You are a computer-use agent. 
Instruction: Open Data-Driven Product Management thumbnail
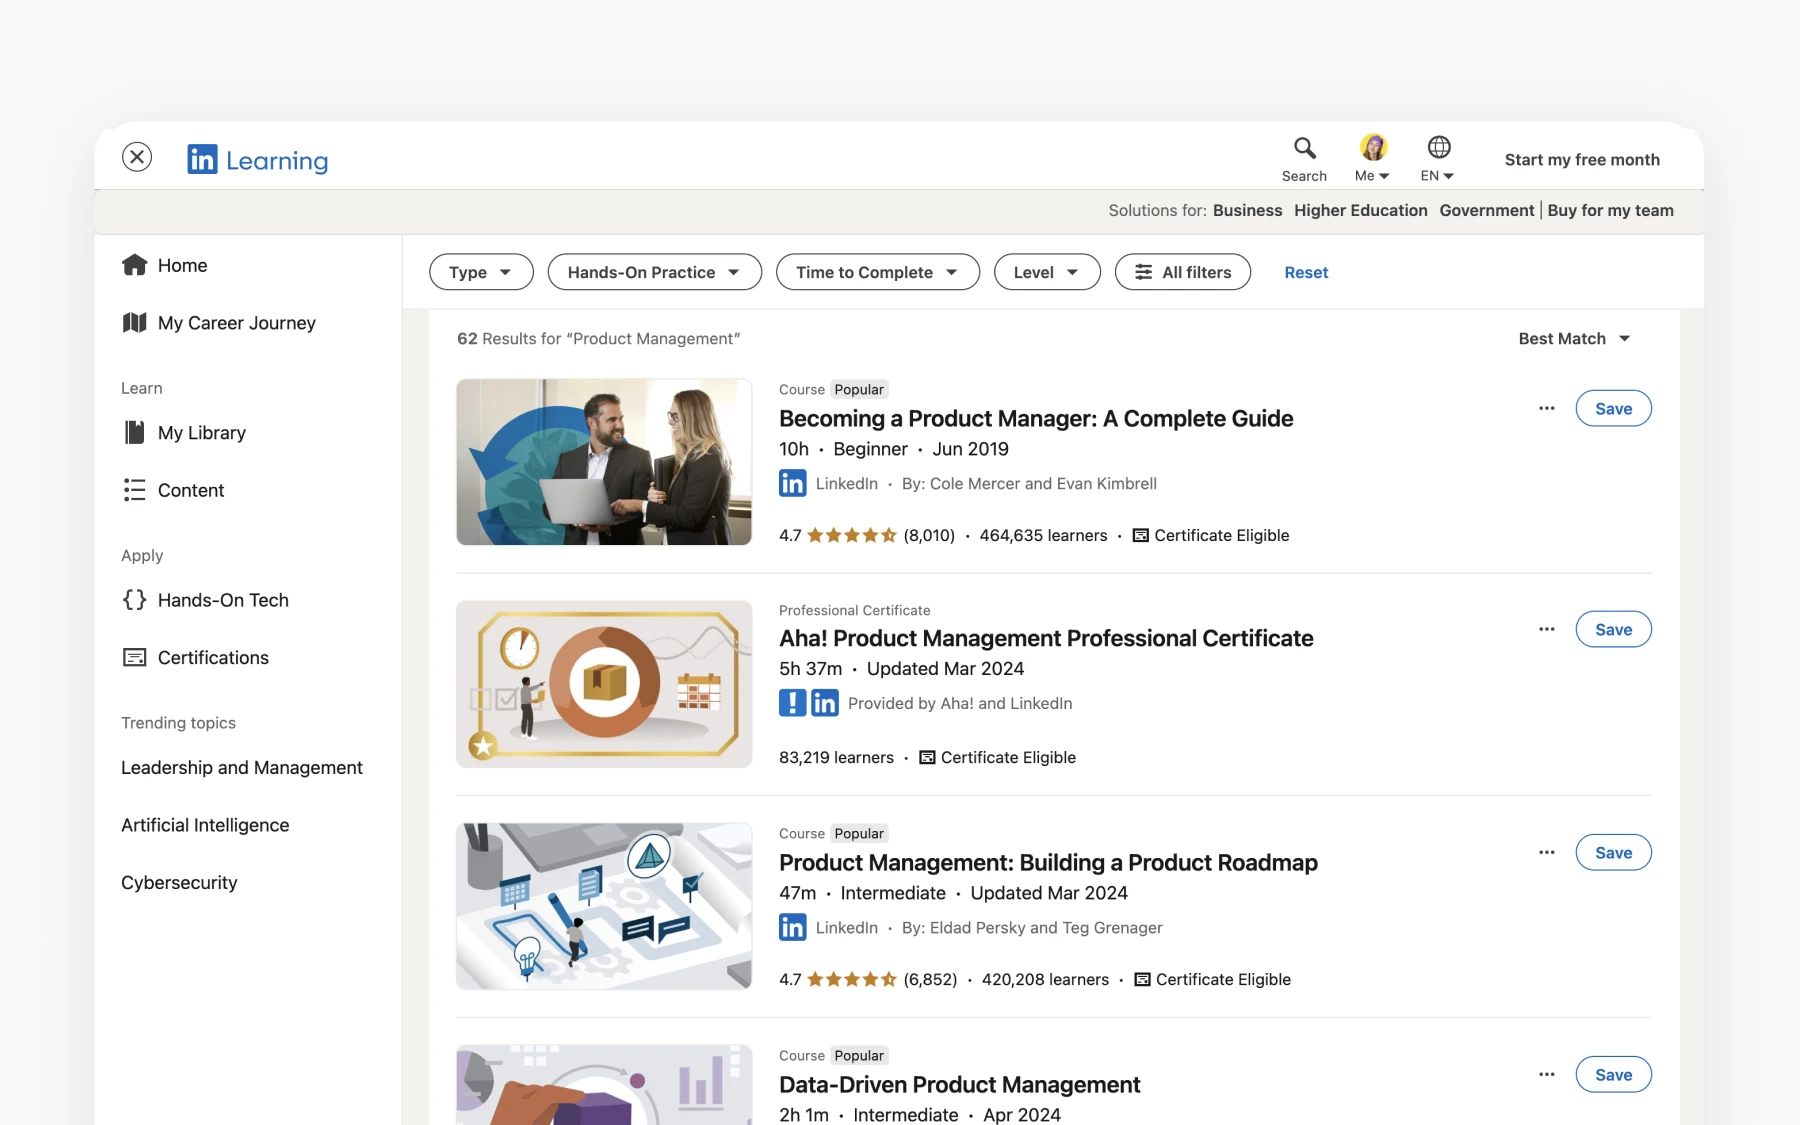(x=604, y=1085)
